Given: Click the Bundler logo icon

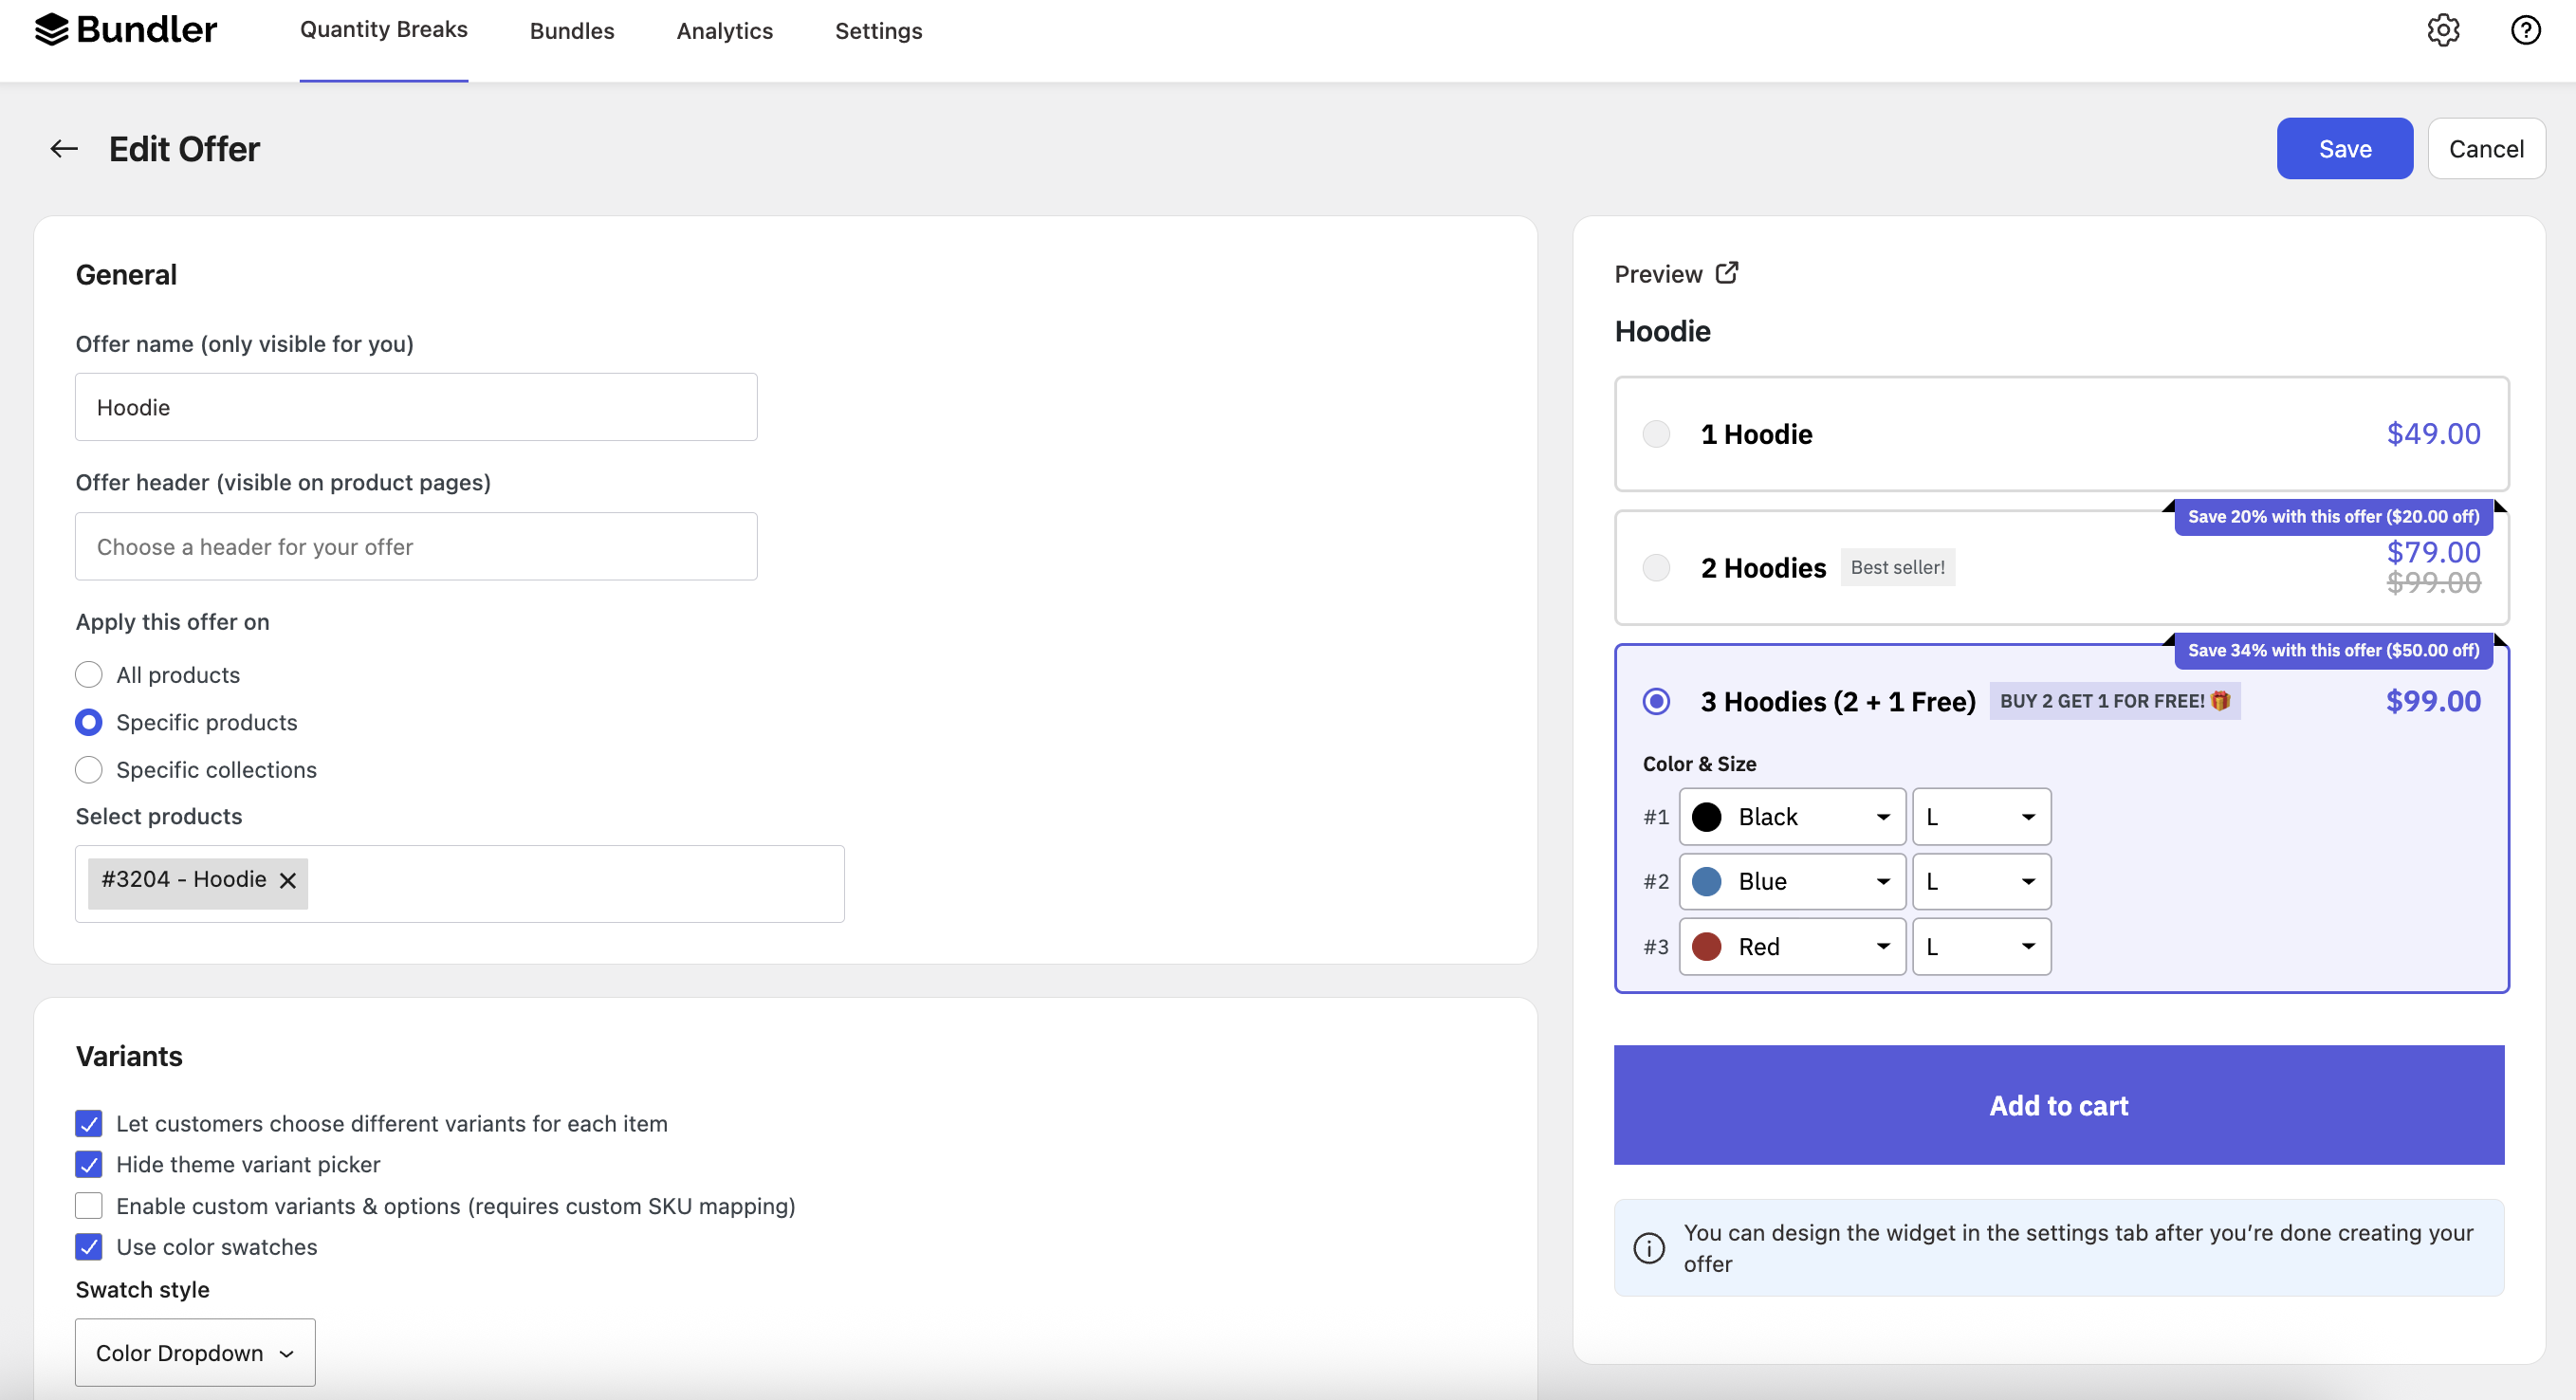Looking at the screenshot, I should pyautogui.click(x=51, y=30).
